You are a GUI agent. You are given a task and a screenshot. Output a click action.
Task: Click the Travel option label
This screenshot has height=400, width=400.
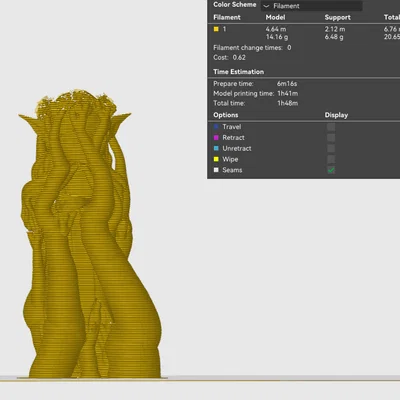pos(232,127)
